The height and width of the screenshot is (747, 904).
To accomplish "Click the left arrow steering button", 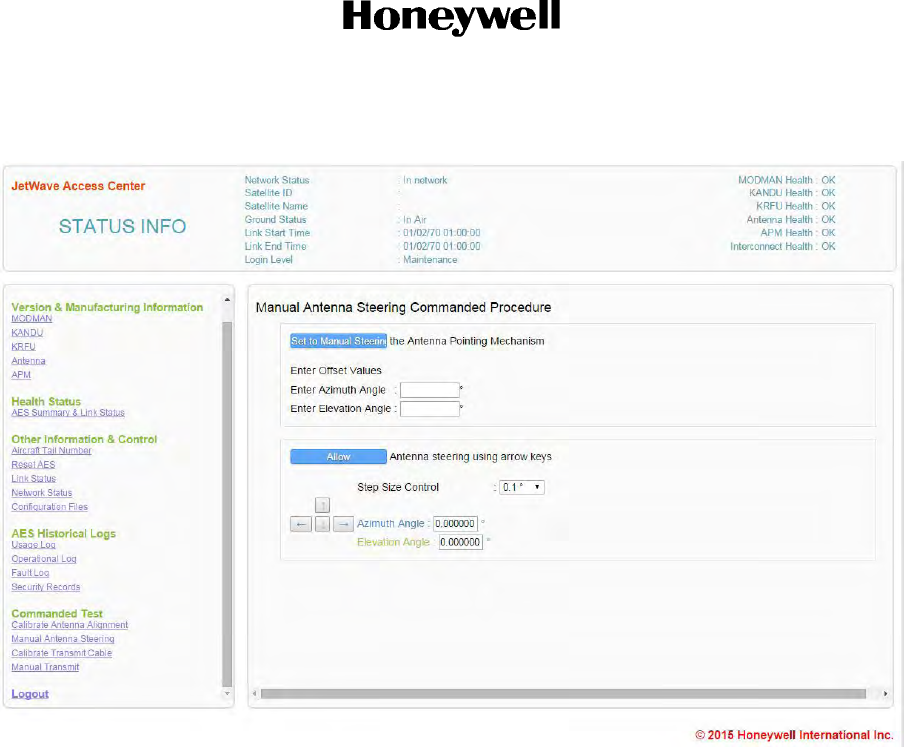I will pyautogui.click(x=300, y=524).
